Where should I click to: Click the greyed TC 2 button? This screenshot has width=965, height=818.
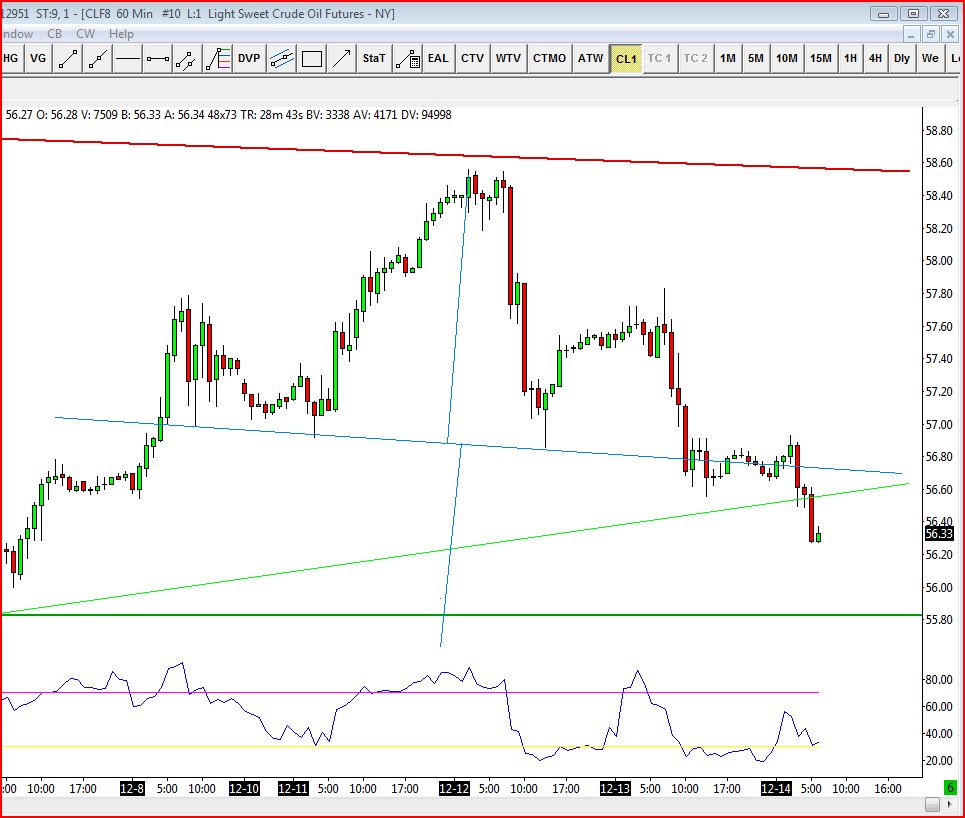(x=696, y=58)
